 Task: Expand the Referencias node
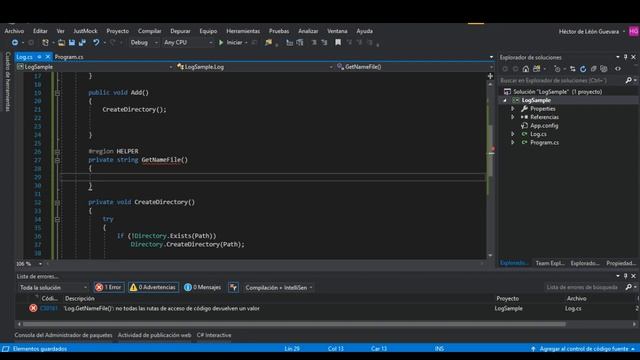(513, 117)
